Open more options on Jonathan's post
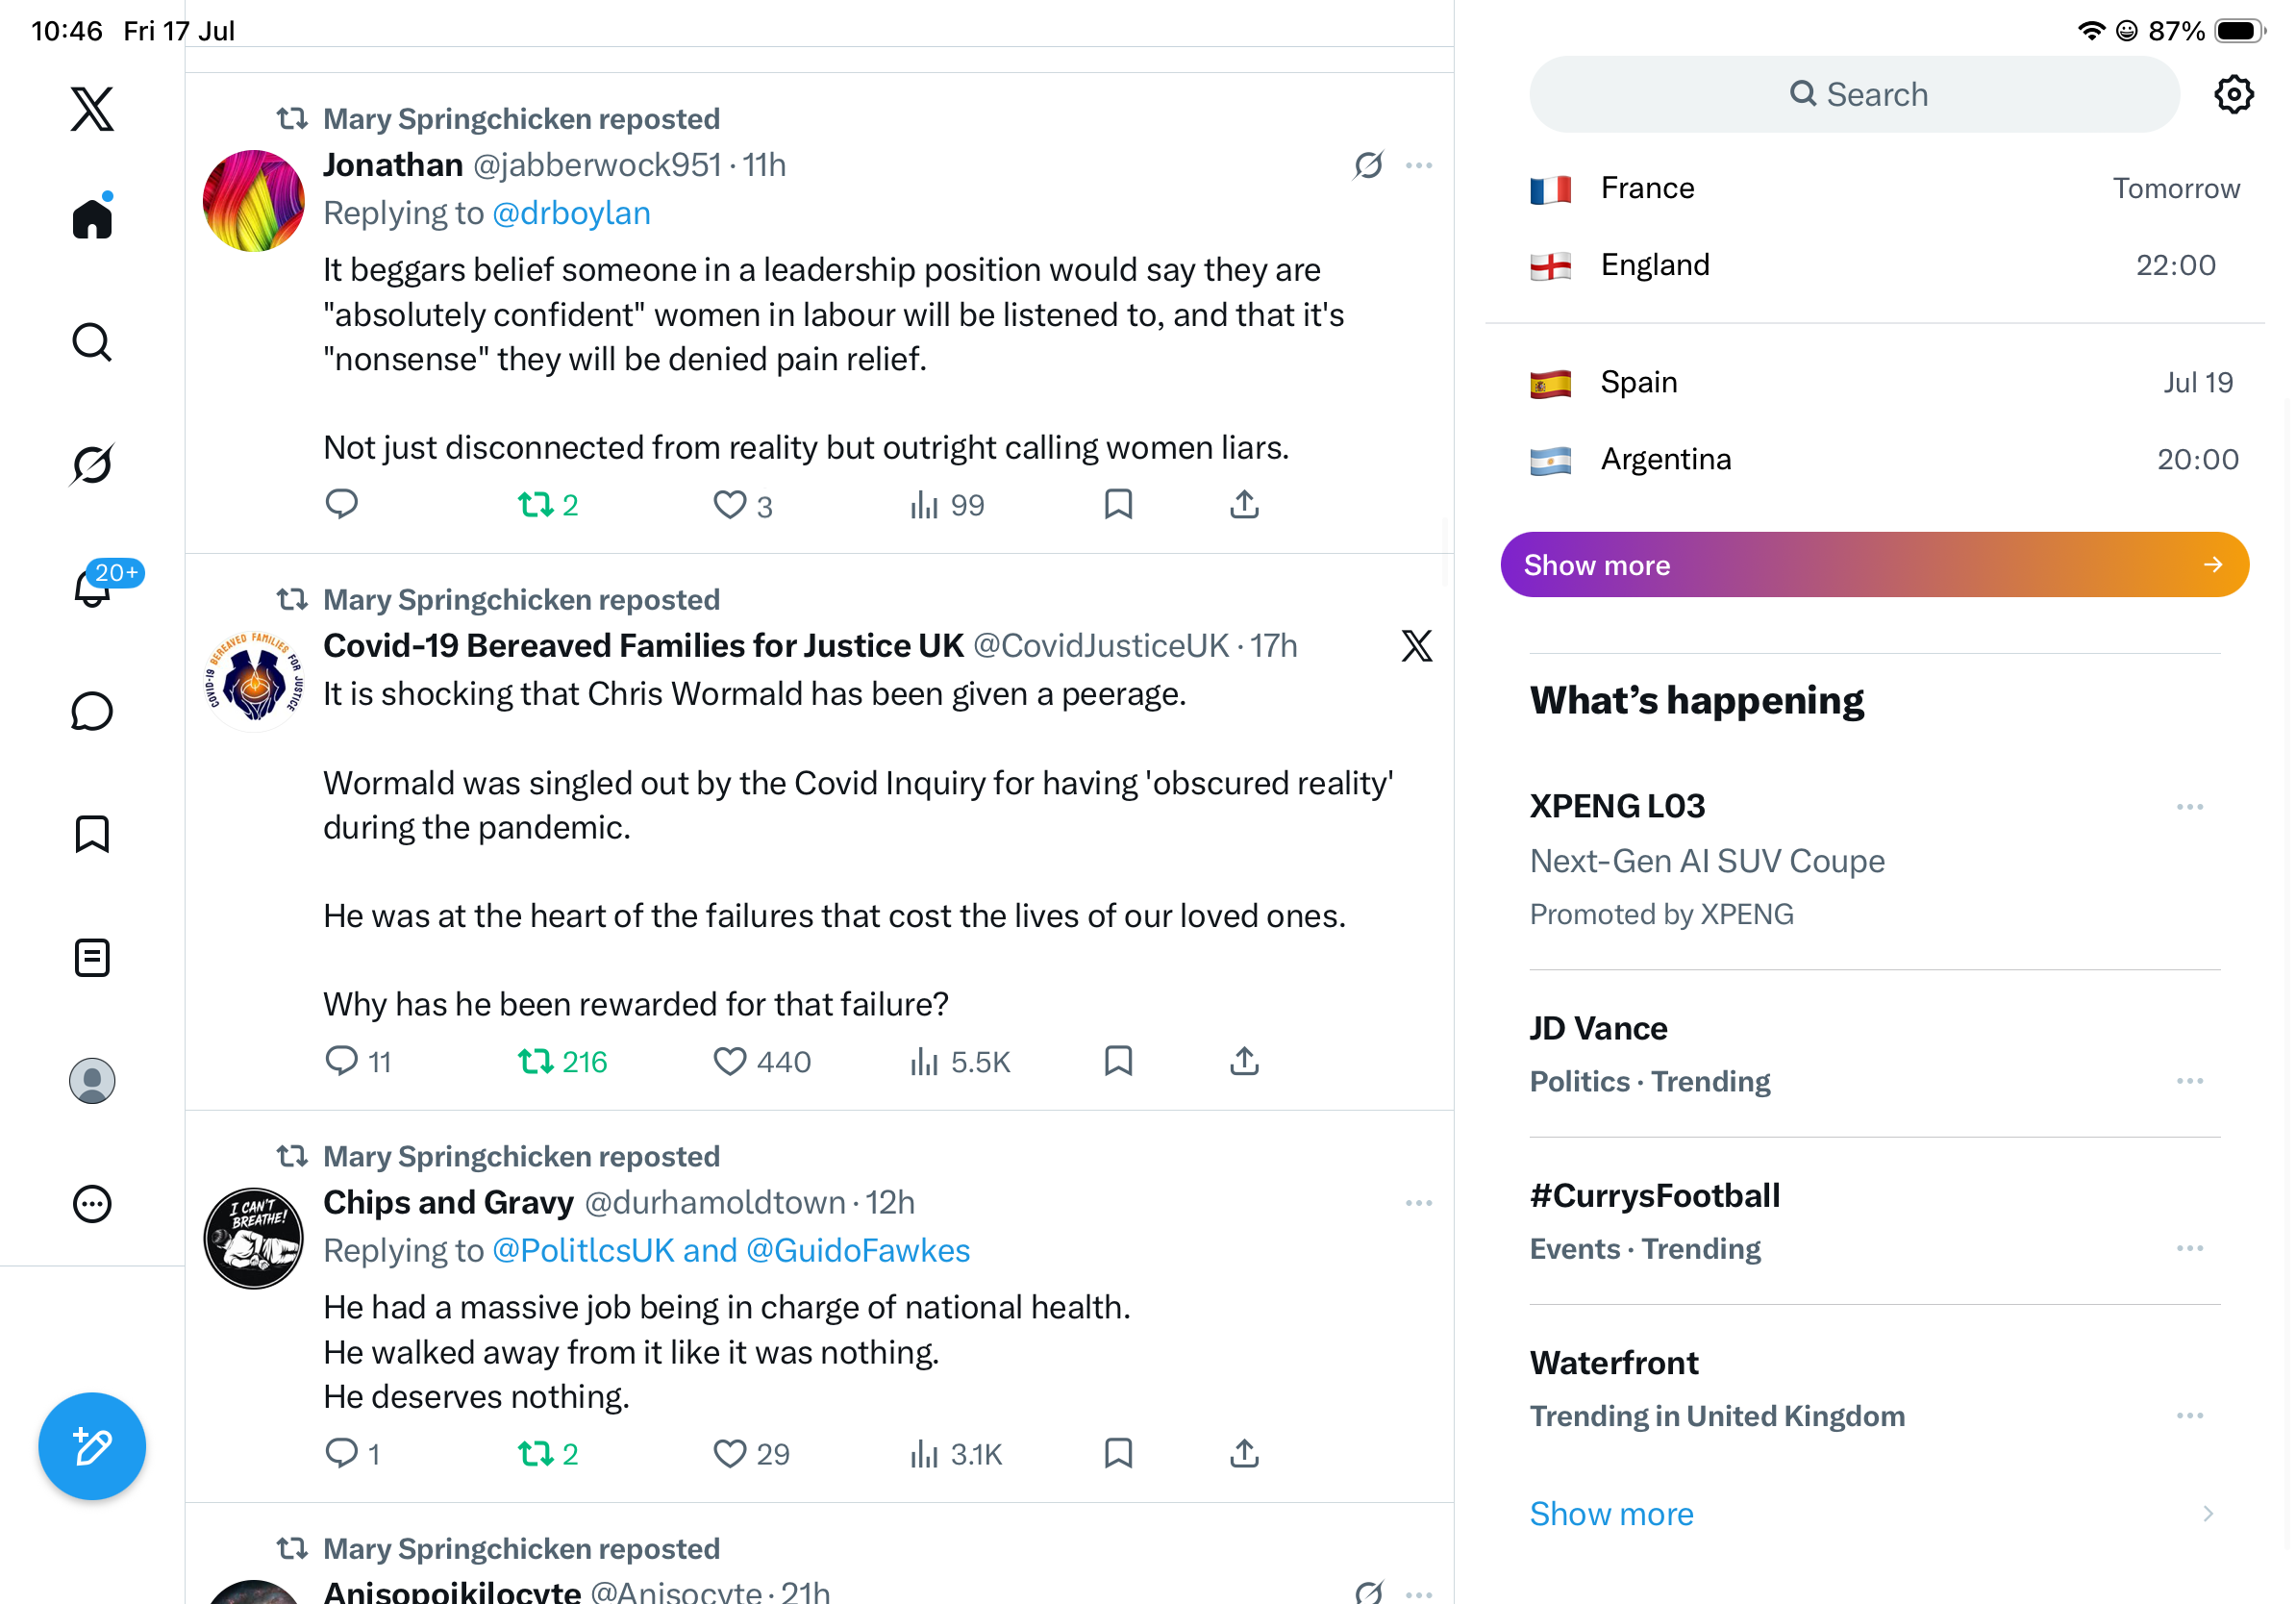This screenshot has height=1604, width=2296. click(x=1419, y=165)
